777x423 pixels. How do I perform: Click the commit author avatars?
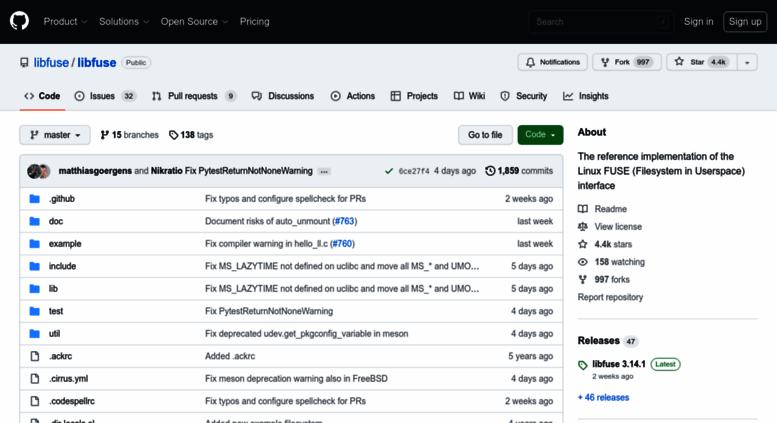click(x=39, y=171)
